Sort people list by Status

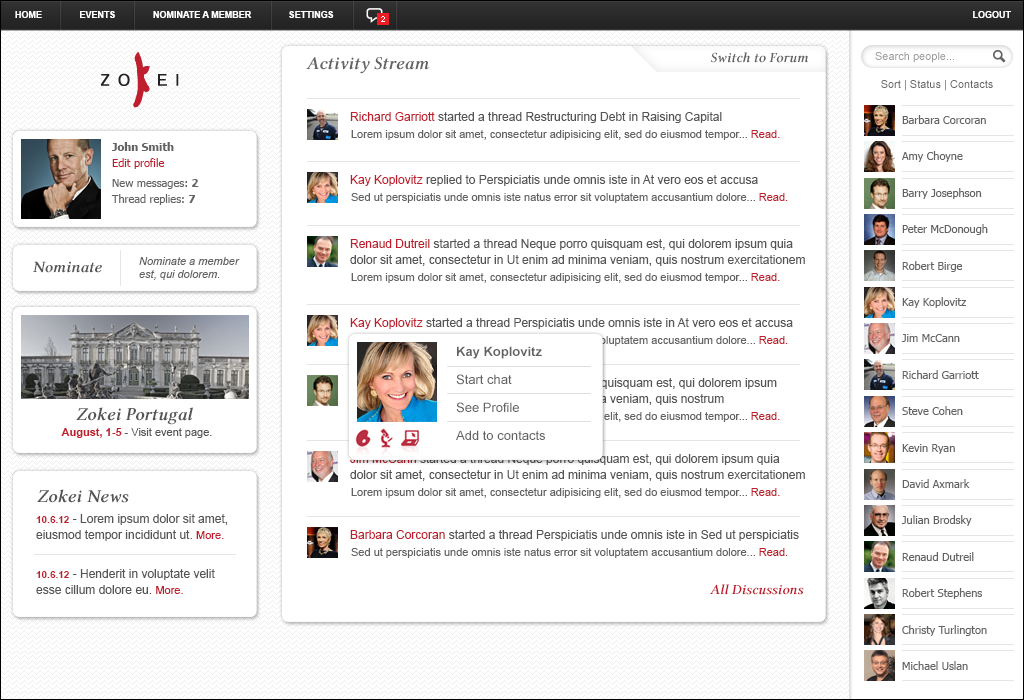tap(925, 85)
